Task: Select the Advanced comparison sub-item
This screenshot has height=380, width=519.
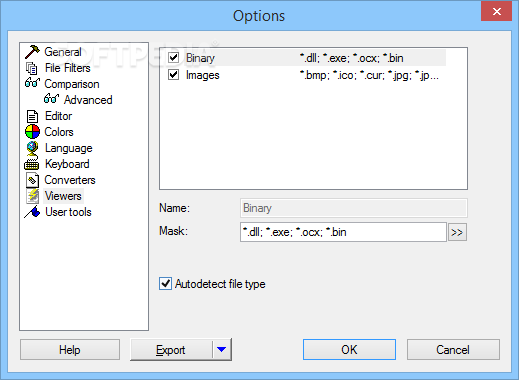Action: 88,100
